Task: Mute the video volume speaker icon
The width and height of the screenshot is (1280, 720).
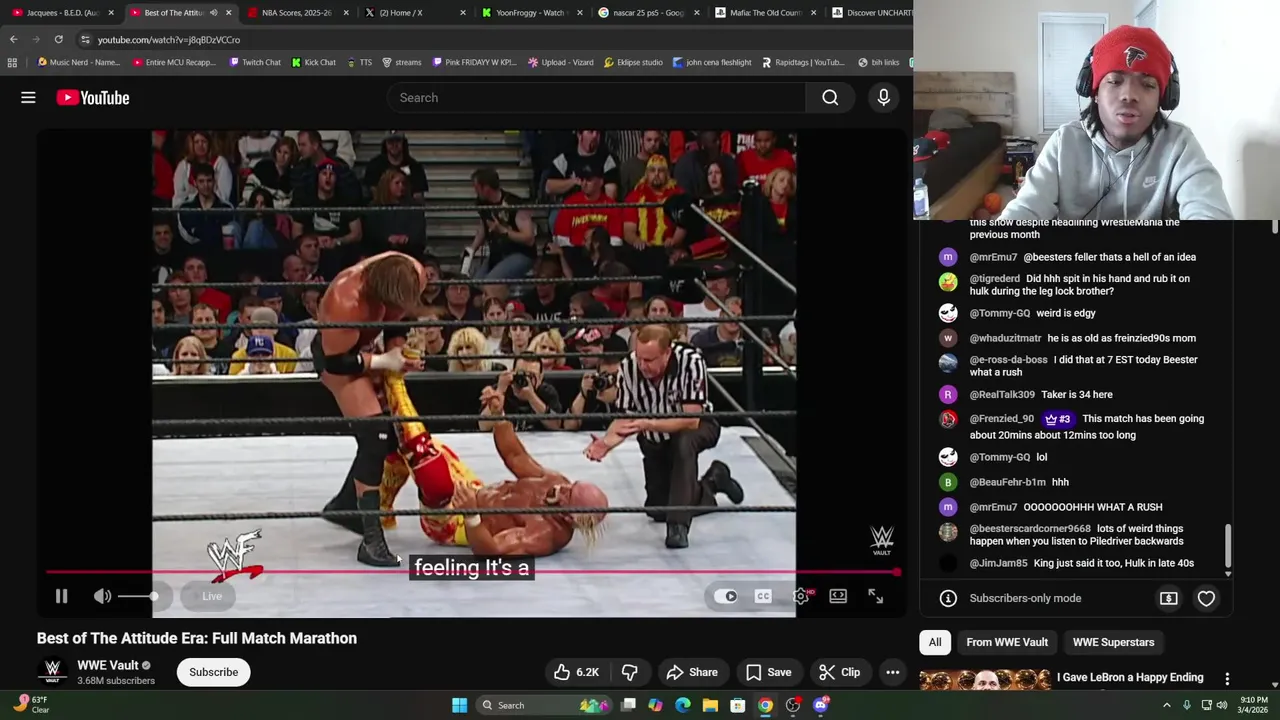Action: click(102, 596)
